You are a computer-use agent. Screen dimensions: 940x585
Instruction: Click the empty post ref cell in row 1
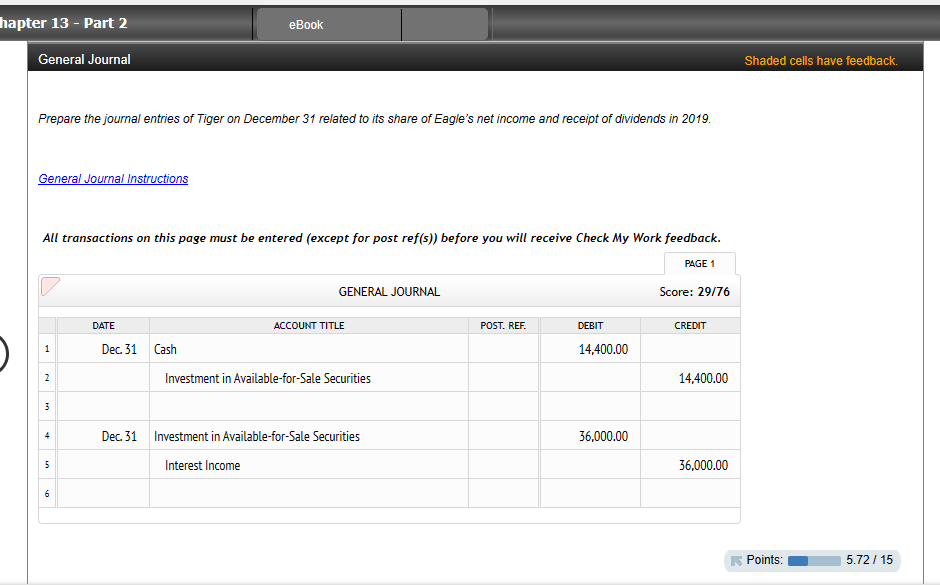tap(503, 349)
